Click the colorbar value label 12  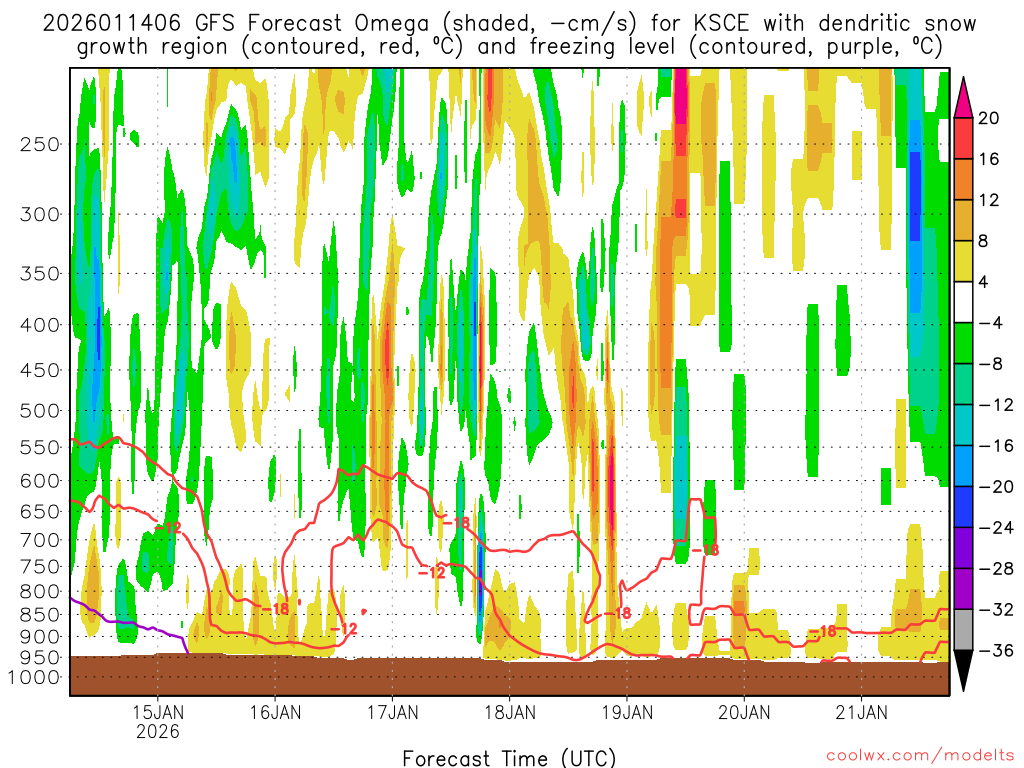pyautogui.click(x=988, y=200)
